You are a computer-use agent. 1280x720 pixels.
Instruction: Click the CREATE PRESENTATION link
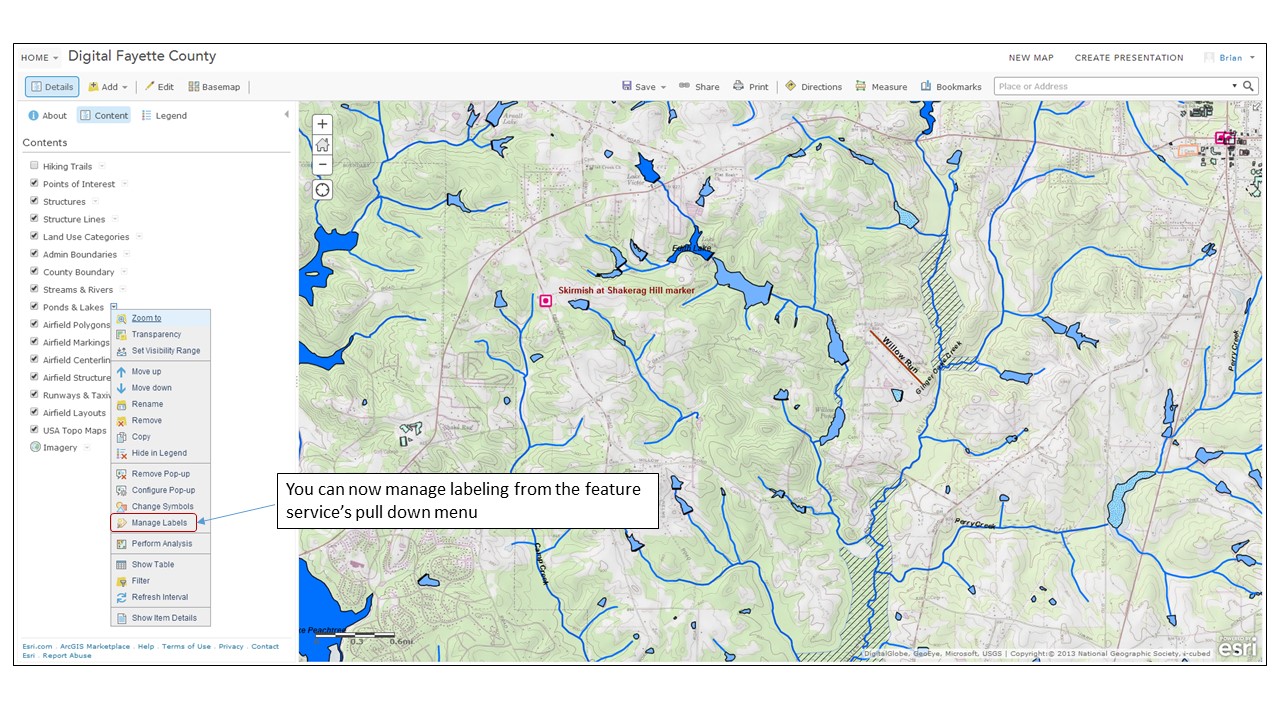coord(1128,58)
